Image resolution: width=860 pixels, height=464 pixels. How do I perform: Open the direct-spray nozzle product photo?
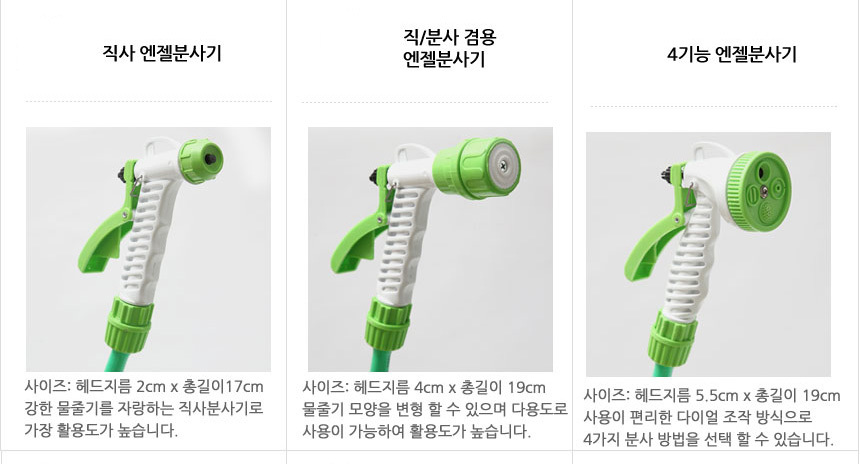[148, 250]
